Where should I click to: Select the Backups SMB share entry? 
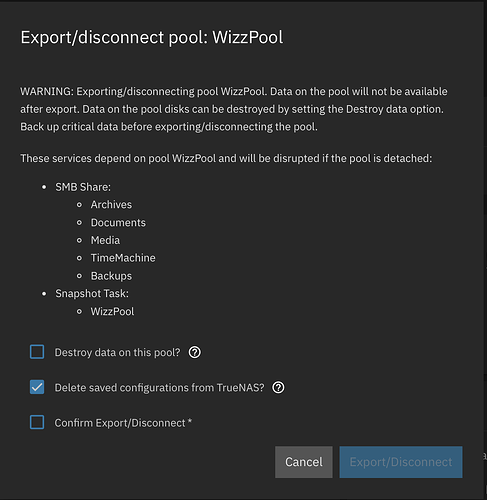(111, 276)
